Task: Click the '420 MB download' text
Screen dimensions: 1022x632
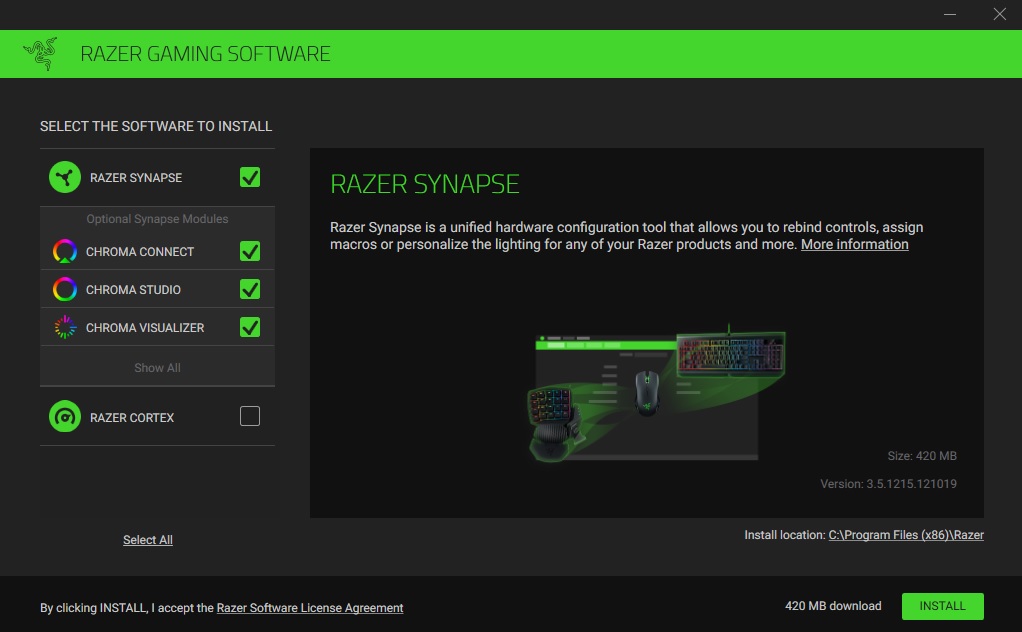Action: (833, 606)
